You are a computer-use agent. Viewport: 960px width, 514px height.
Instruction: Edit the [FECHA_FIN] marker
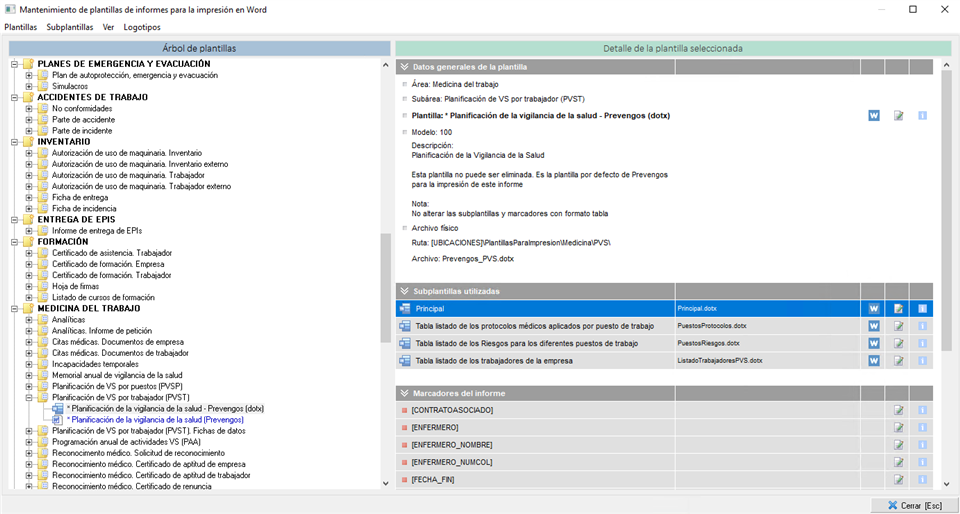click(898, 480)
